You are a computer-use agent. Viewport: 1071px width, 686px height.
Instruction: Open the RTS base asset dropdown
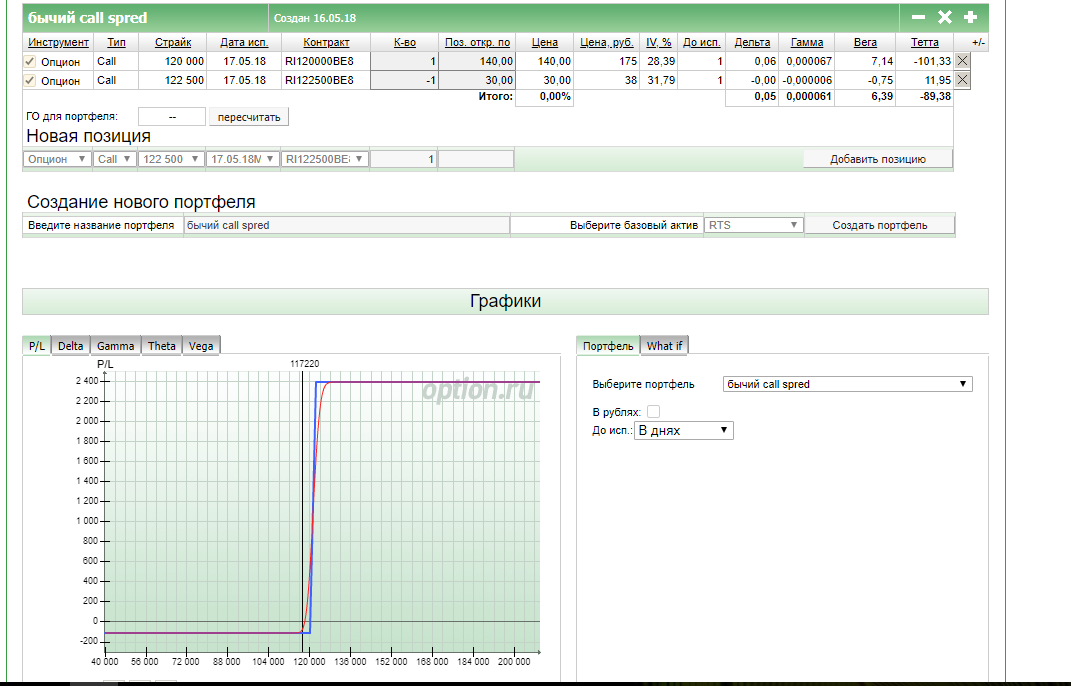pyautogui.click(x=754, y=225)
